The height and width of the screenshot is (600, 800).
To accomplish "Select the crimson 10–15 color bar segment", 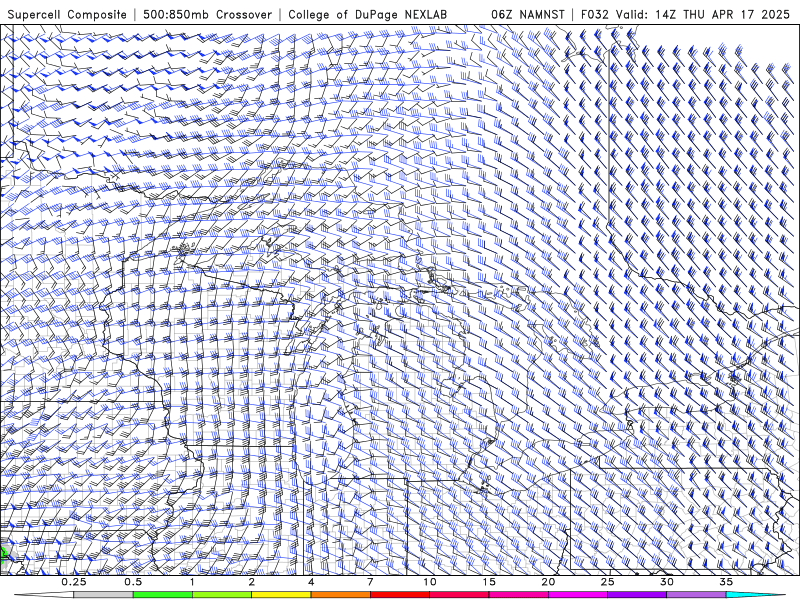I will (459, 595).
